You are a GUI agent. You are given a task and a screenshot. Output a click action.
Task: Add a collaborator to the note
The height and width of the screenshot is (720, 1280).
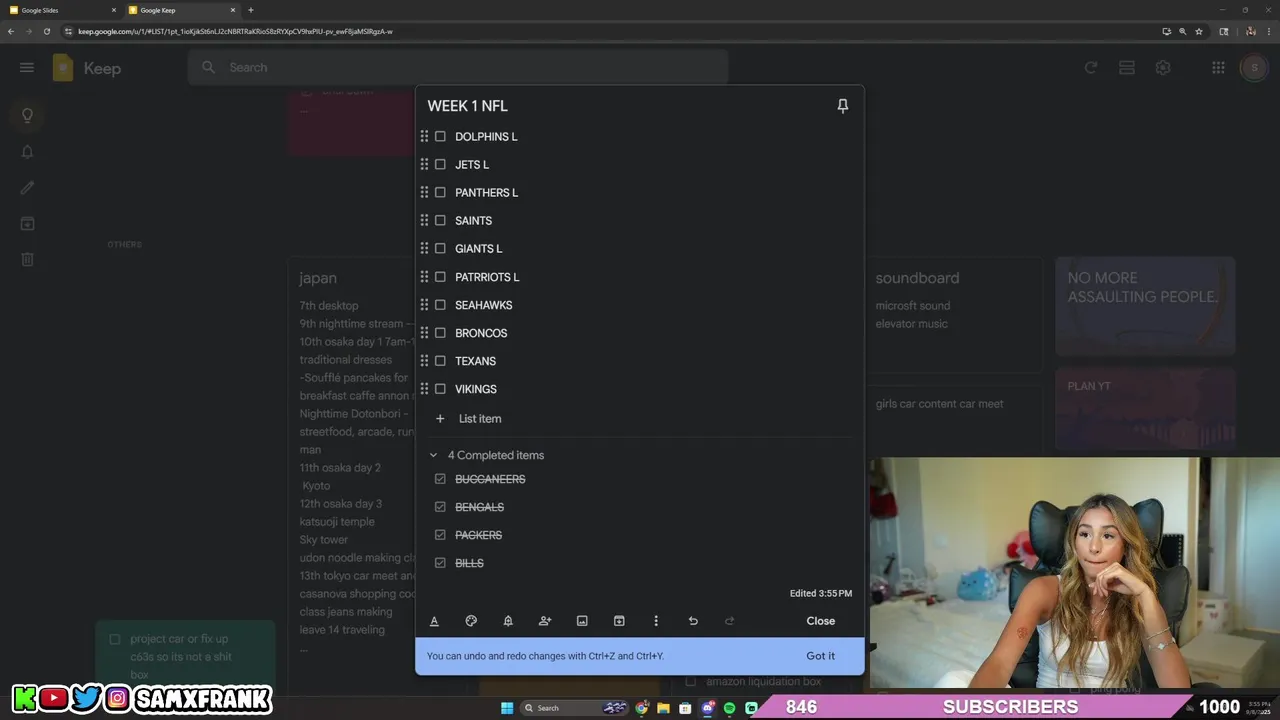point(545,621)
